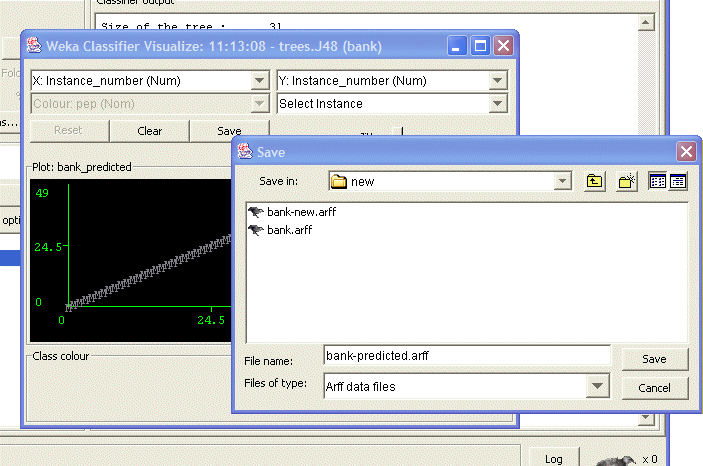
Task: Expand the Select Instance dropdown
Action: pos(497,104)
